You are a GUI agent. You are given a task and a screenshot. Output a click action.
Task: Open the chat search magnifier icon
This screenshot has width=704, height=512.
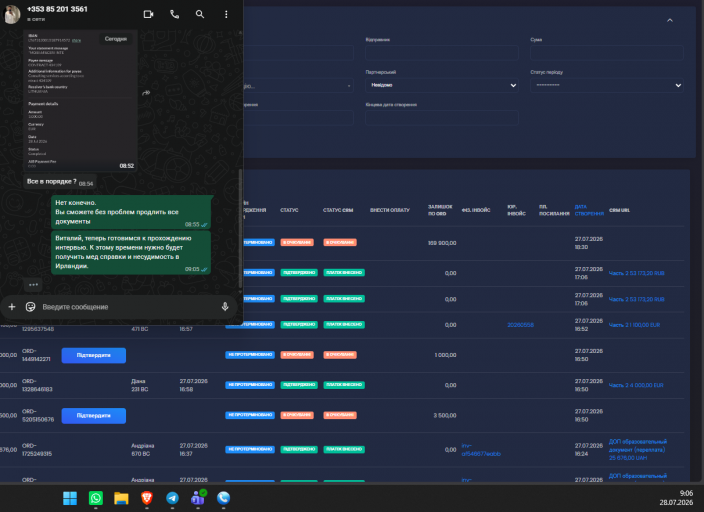pos(200,14)
